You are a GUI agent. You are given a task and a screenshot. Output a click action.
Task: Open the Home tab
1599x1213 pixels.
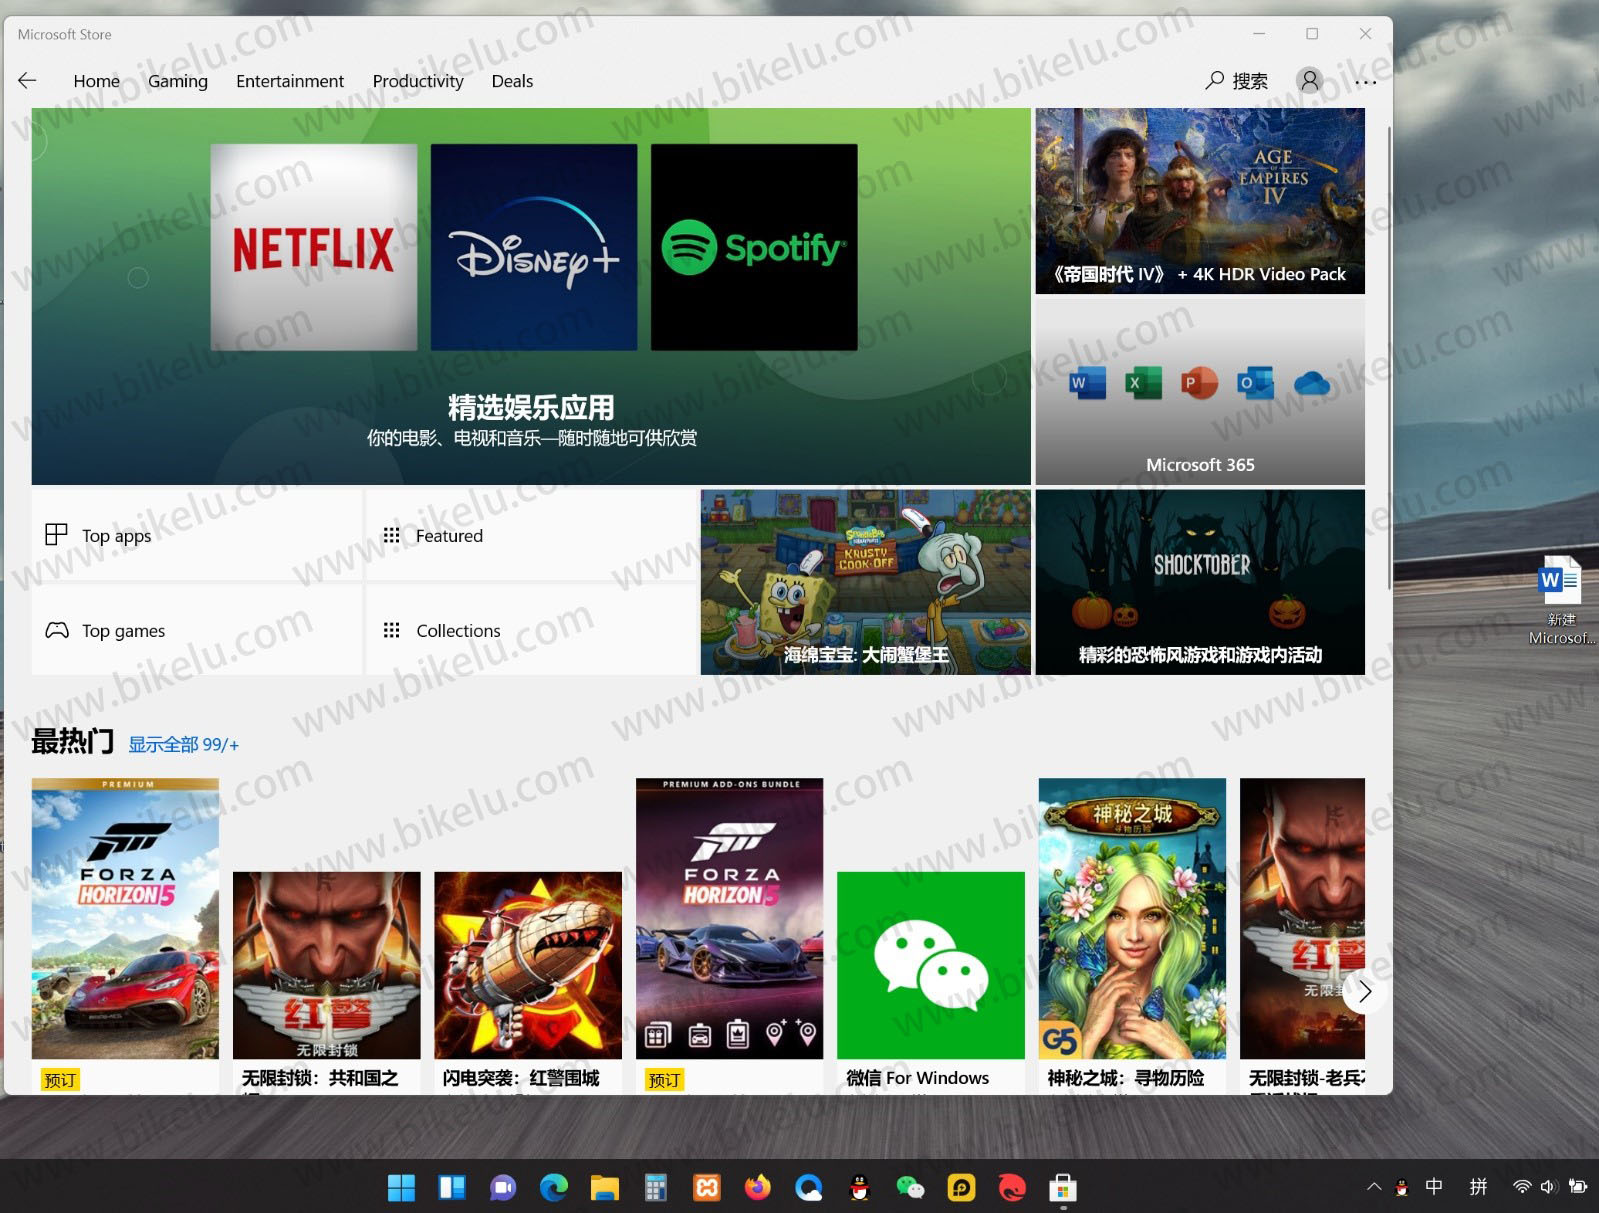click(96, 81)
